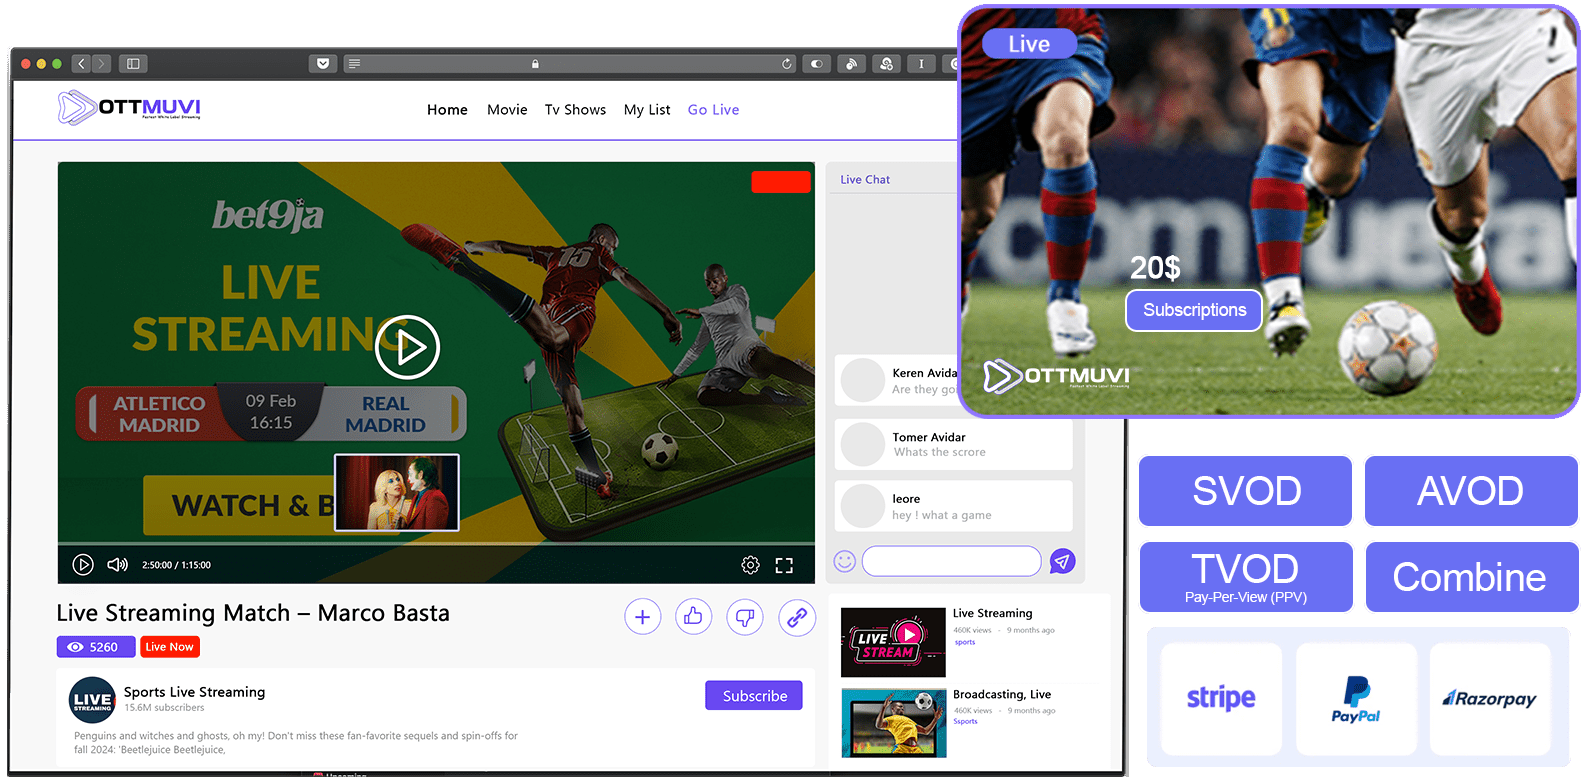Viewport: 1585px width, 780px height.
Task: Dislike the video with thumbs-down icon
Action: 745,617
